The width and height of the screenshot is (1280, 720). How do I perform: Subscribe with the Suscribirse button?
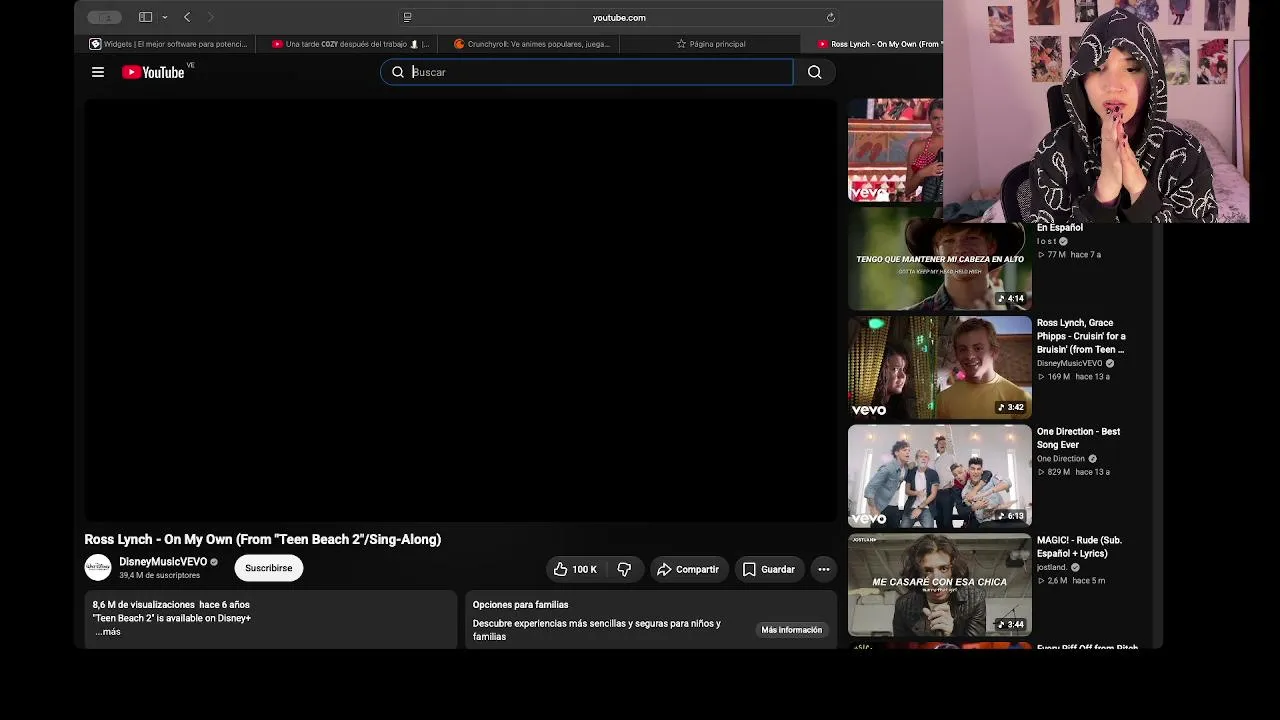pyautogui.click(x=269, y=568)
